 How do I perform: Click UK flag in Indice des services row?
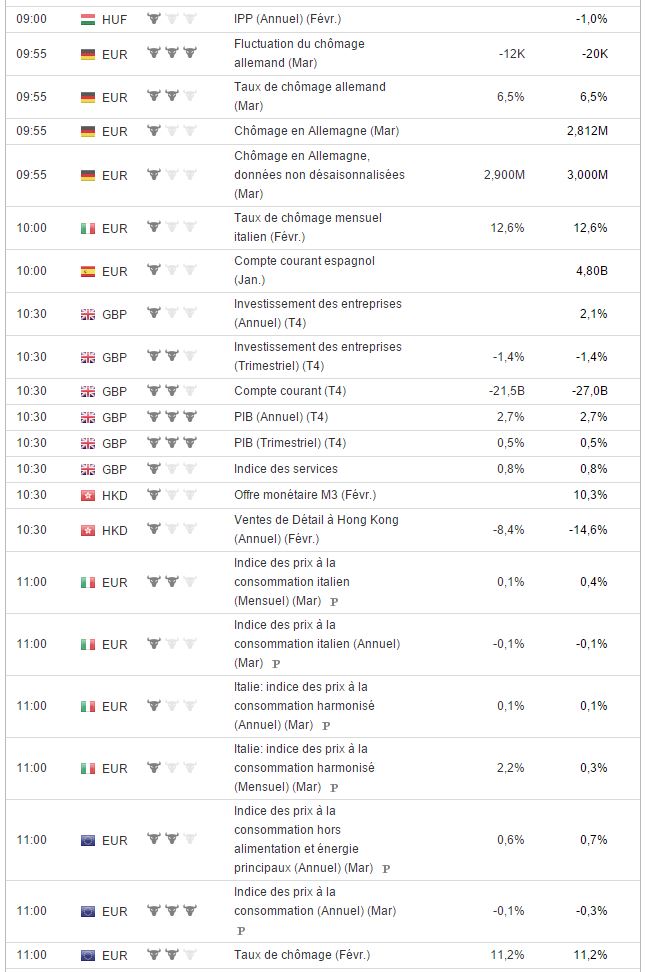pos(87,469)
